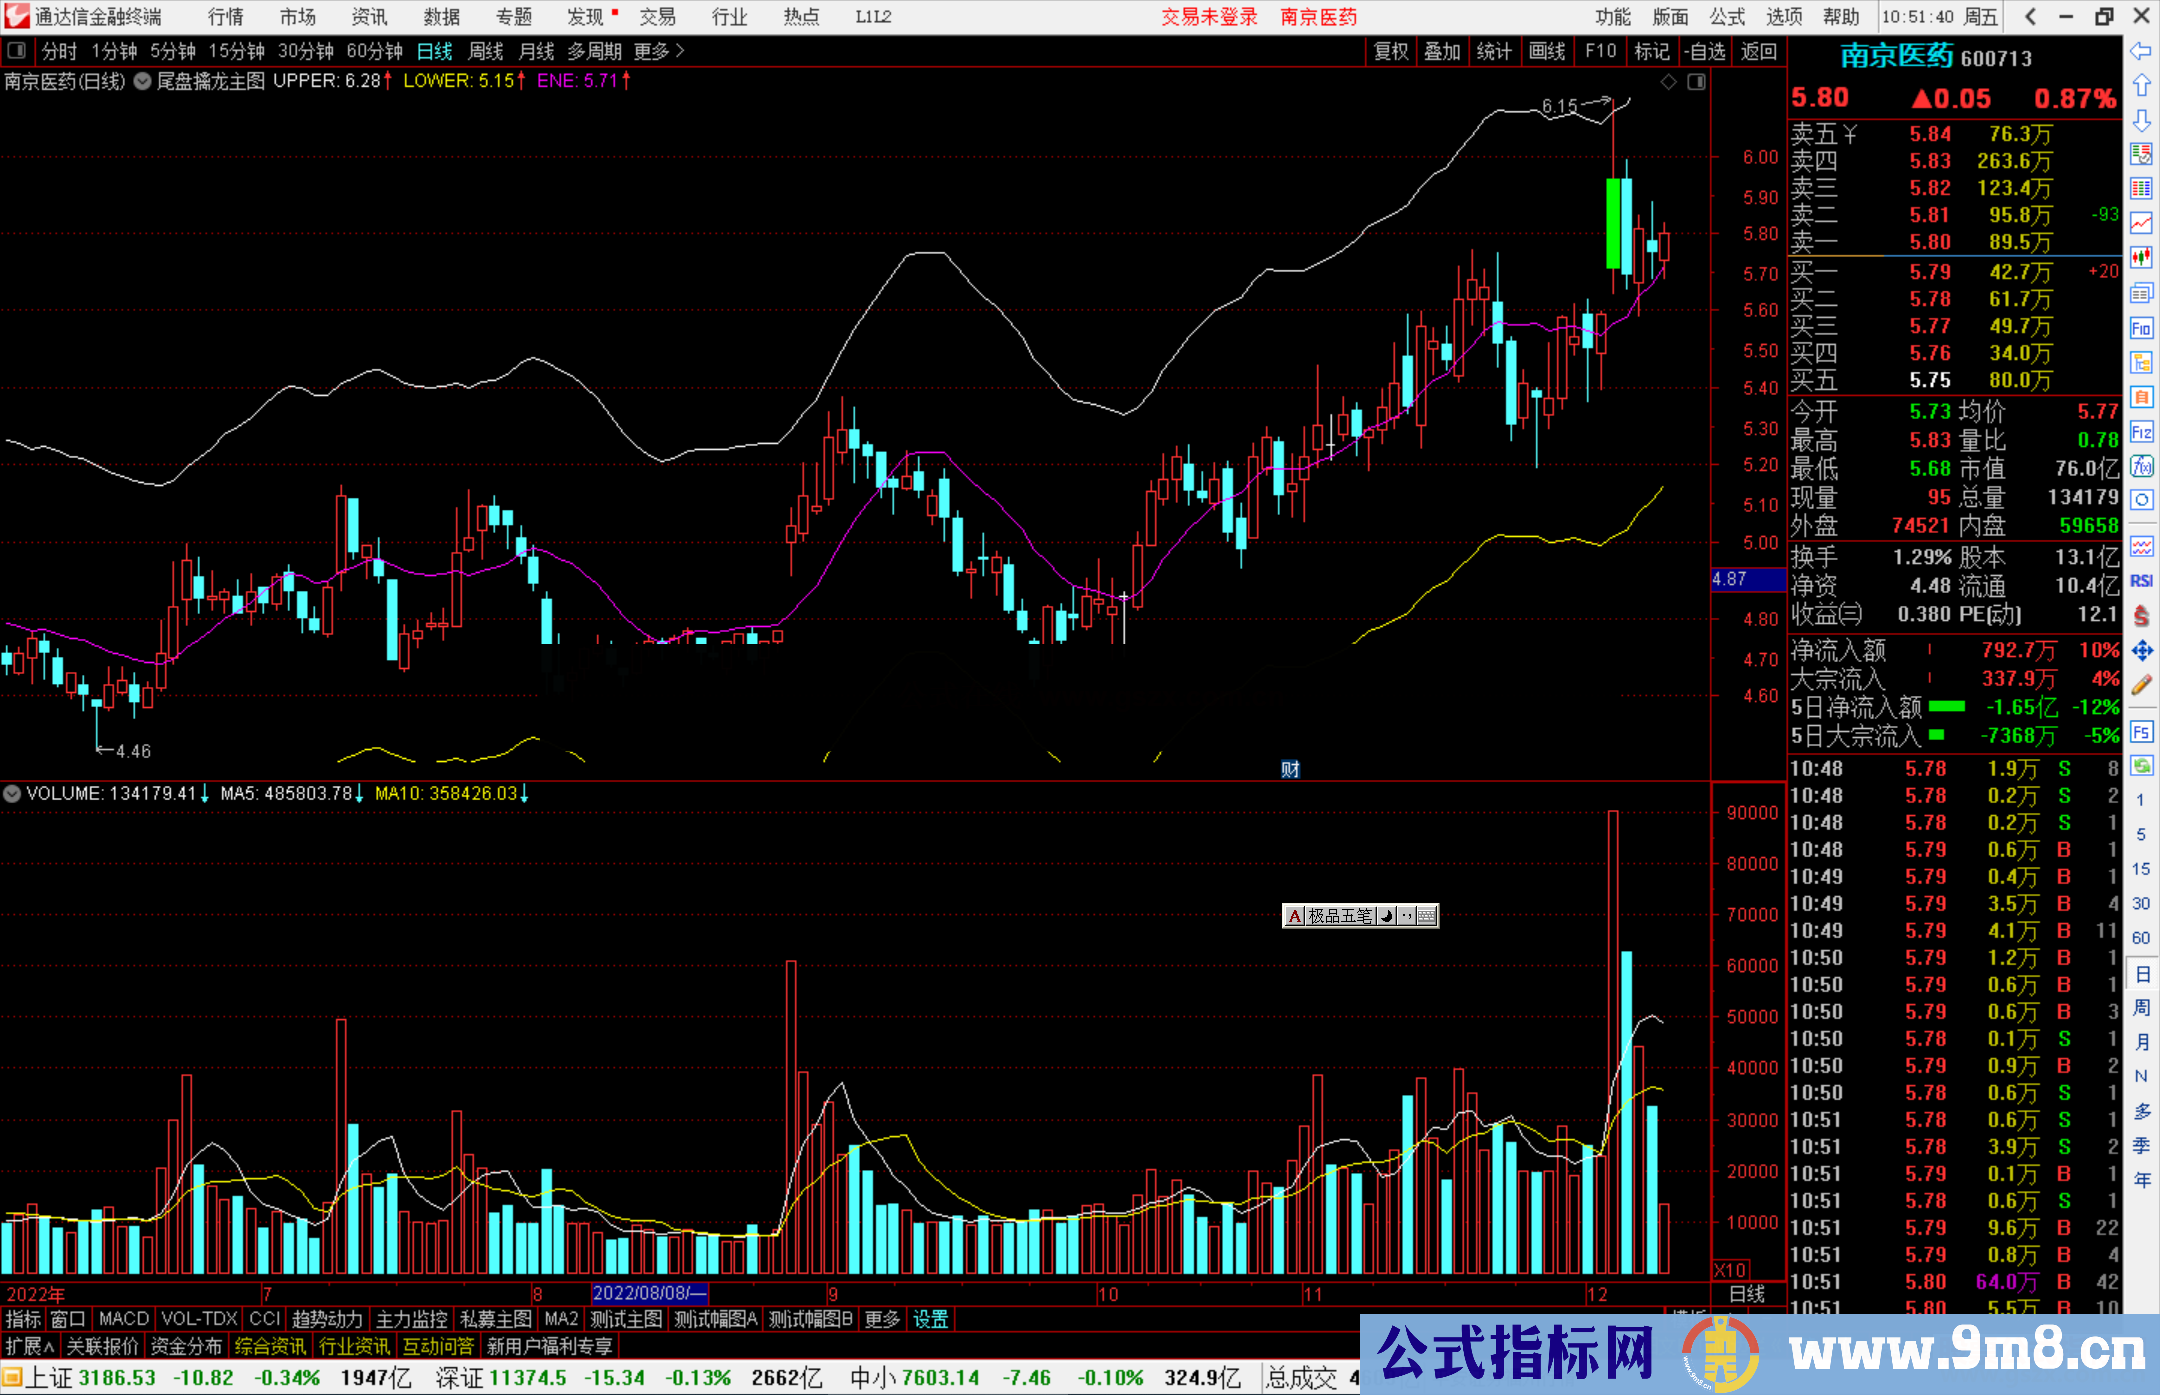2160x1395 pixels.
Task: Toggle the left panel layout icon
Action: point(16,50)
